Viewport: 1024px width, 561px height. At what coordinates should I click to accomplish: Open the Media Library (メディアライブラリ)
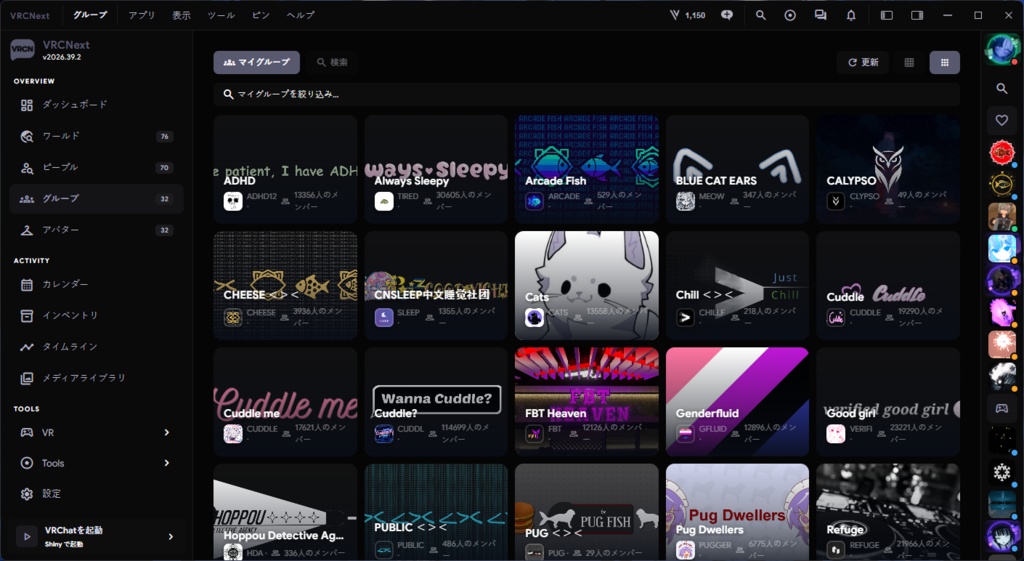tap(96, 378)
